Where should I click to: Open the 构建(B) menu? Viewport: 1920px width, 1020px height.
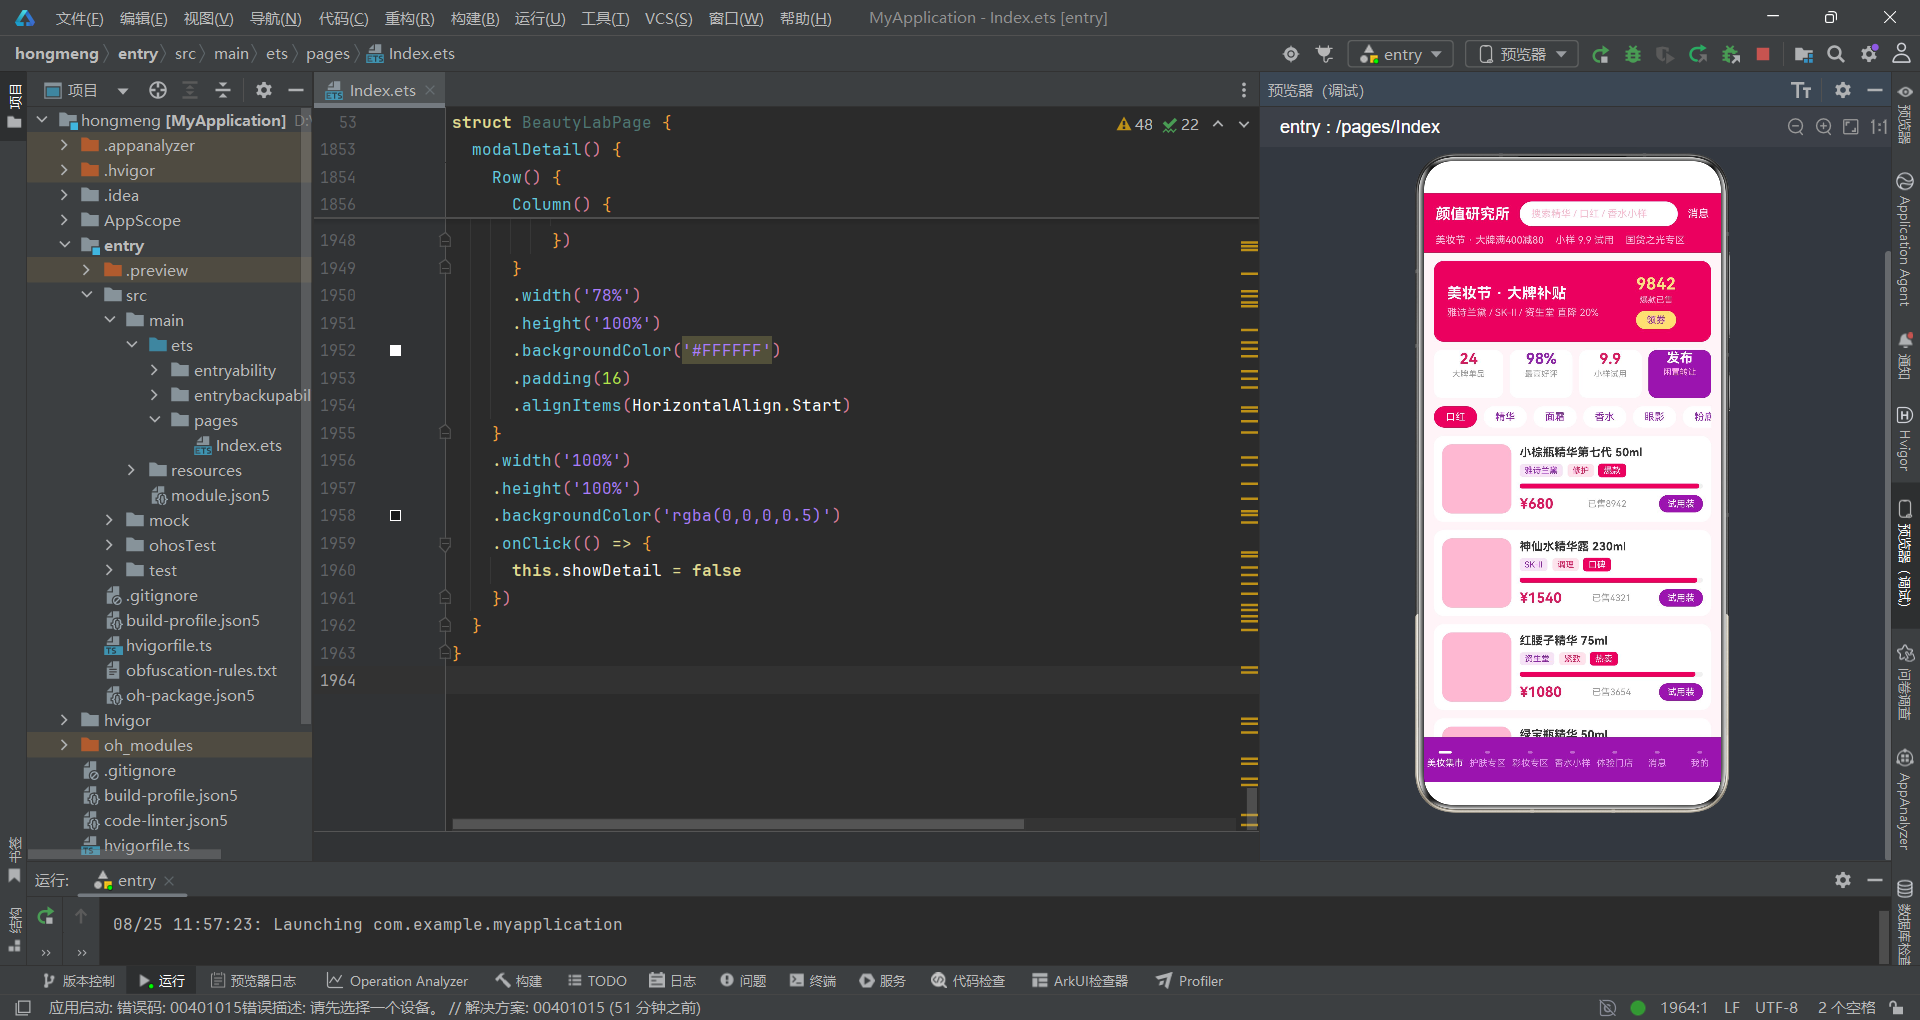[474, 18]
